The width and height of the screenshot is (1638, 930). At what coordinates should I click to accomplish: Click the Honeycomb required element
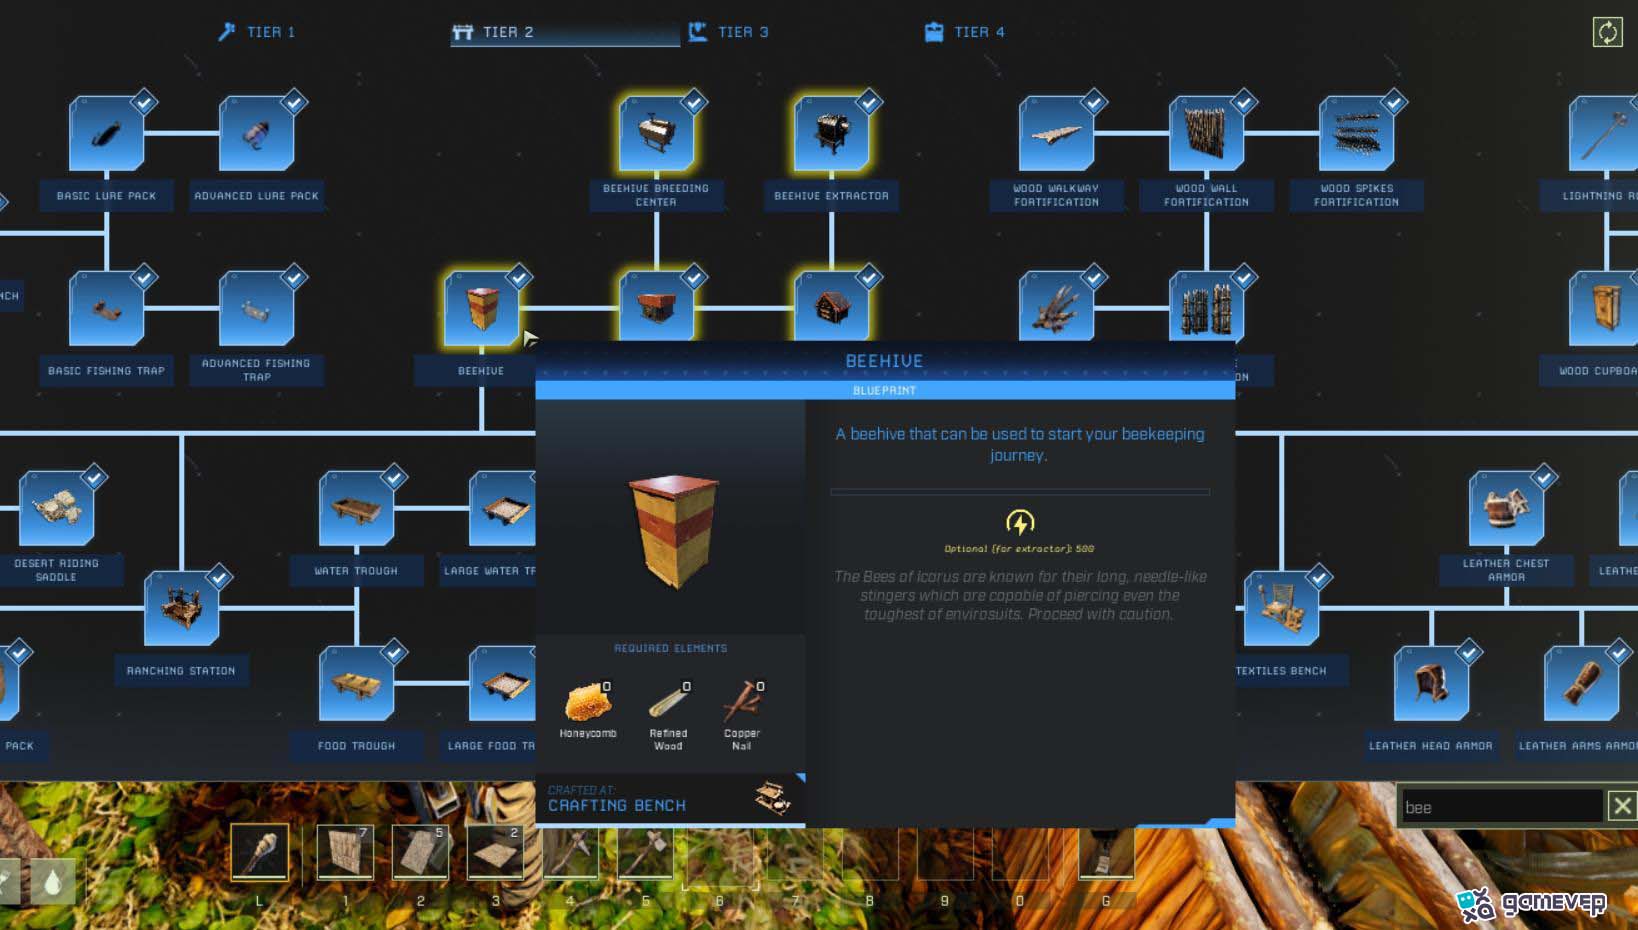[588, 710]
